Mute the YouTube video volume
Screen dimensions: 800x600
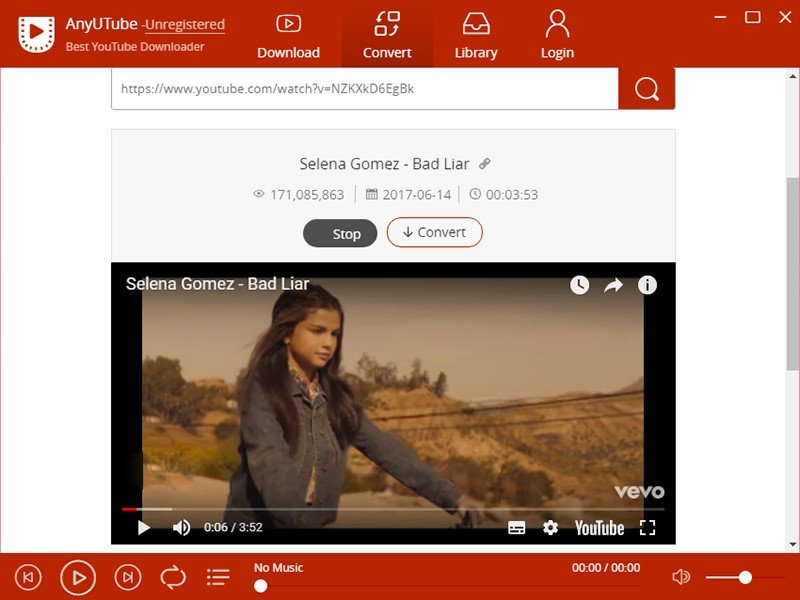point(181,528)
